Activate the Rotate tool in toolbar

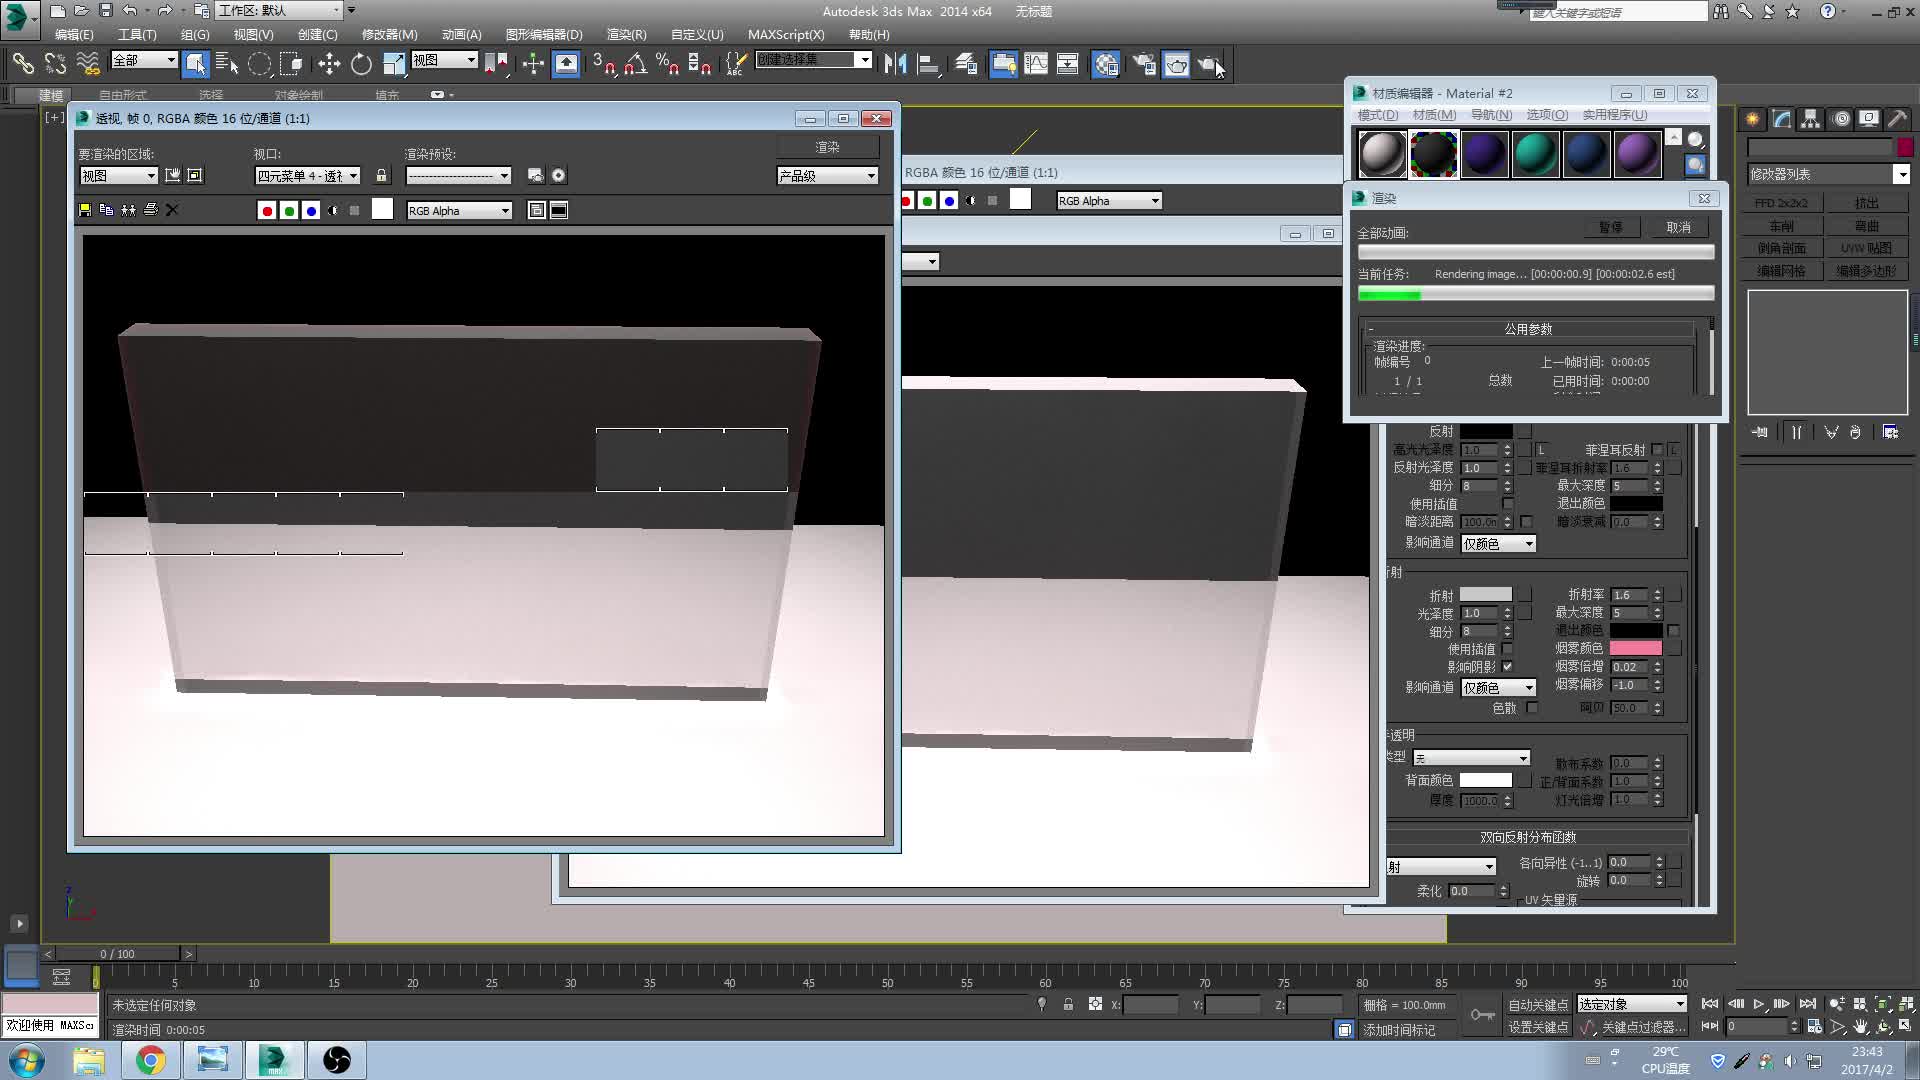pos(361,64)
